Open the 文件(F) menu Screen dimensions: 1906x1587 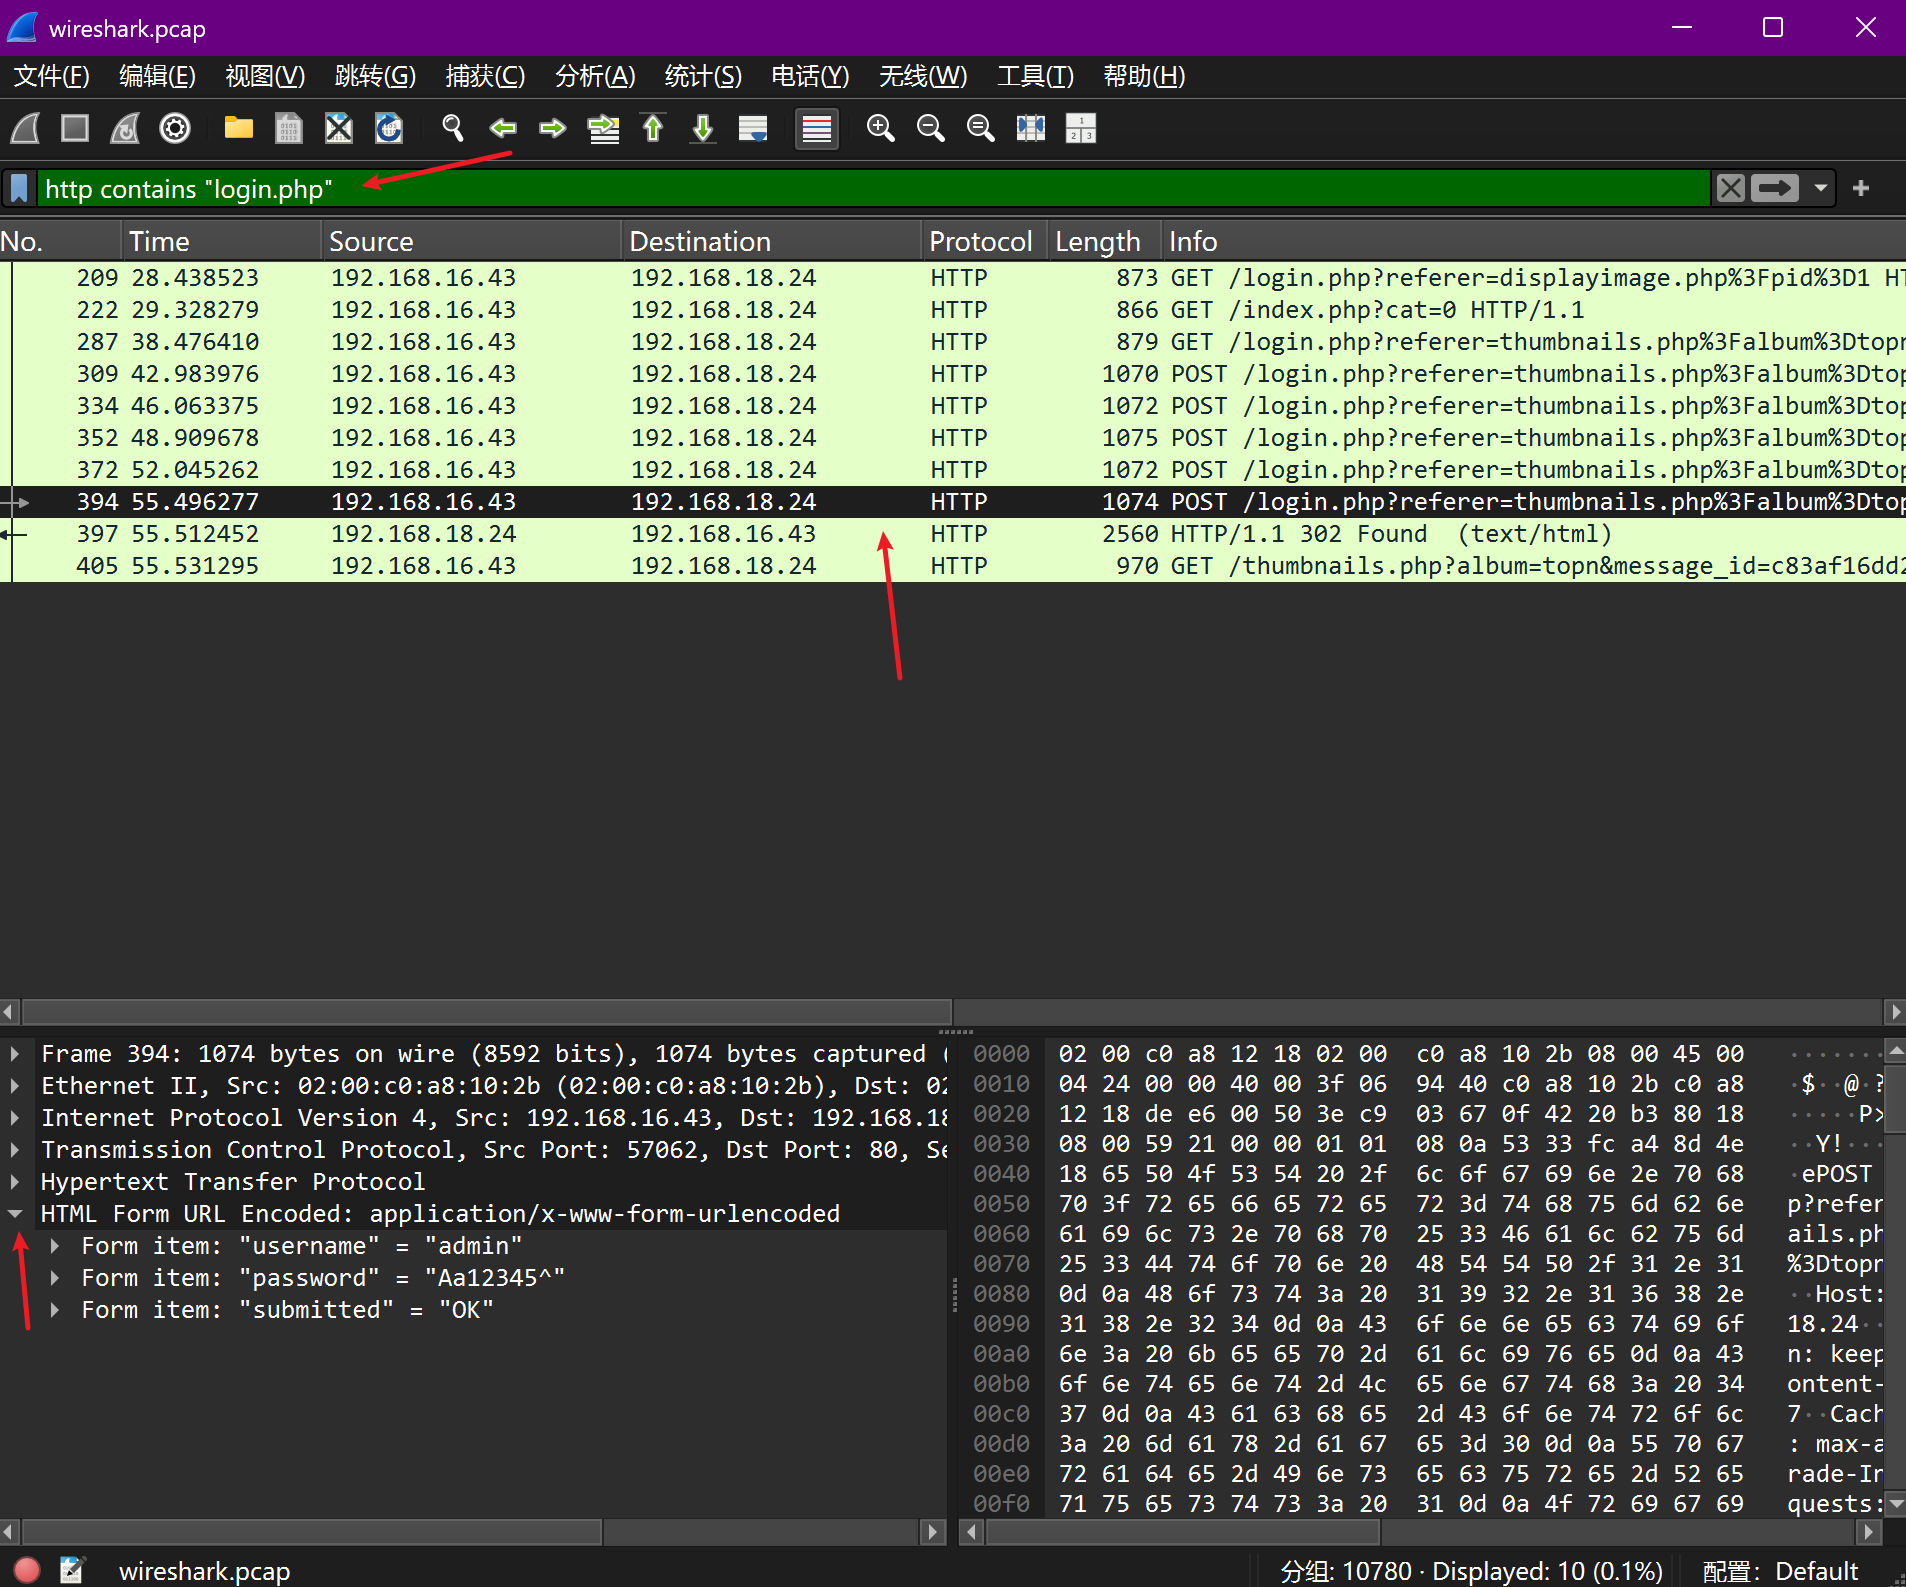point(51,76)
